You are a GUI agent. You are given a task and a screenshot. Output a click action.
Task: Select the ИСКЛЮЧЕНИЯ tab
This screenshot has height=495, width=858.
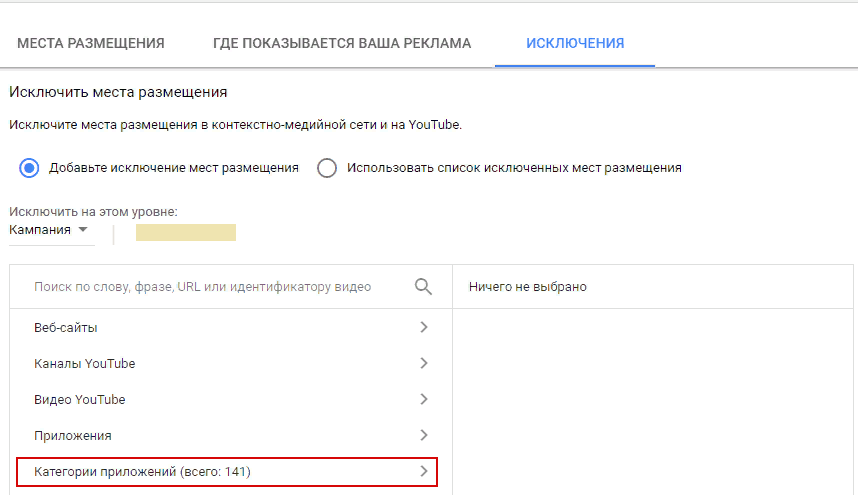(575, 43)
